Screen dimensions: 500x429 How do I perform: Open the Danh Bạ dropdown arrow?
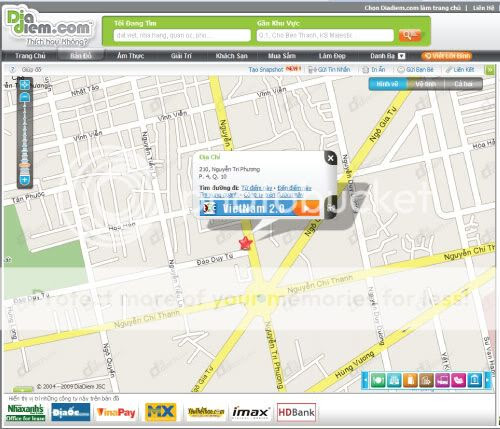coord(401,56)
